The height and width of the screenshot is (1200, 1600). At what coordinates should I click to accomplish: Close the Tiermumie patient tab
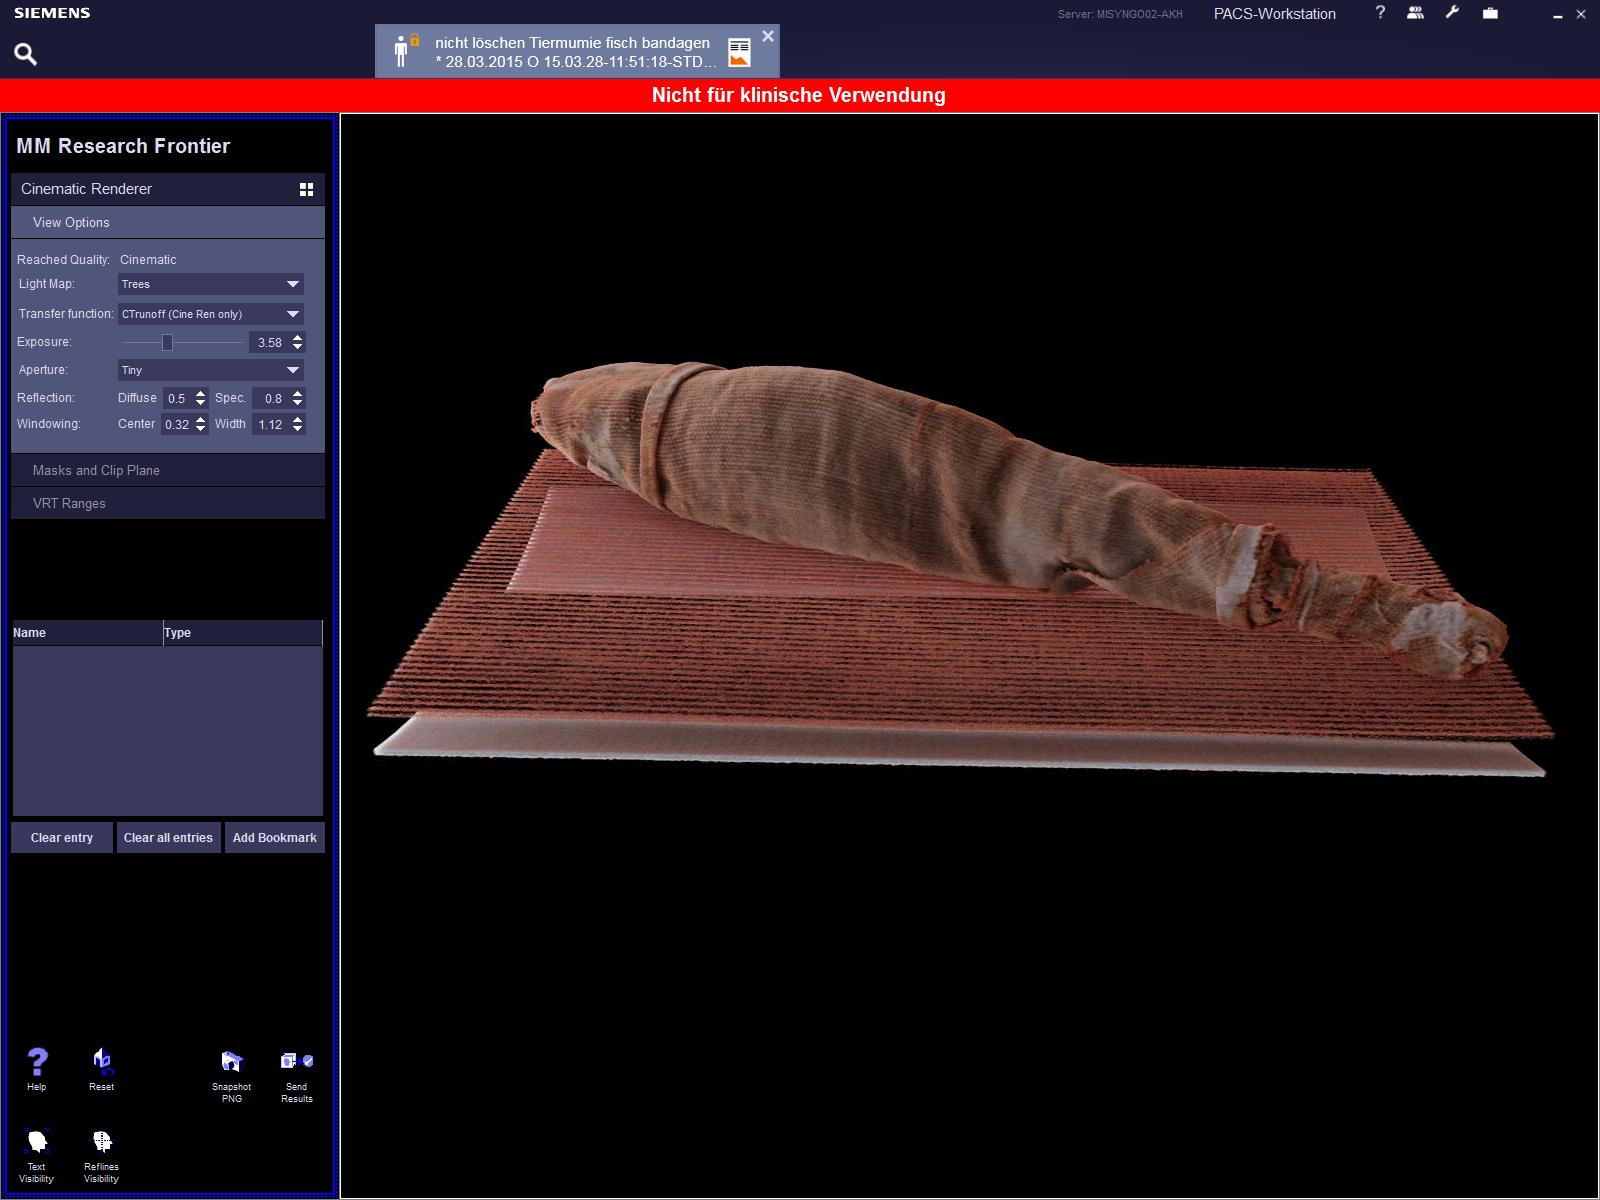tap(767, 36)
